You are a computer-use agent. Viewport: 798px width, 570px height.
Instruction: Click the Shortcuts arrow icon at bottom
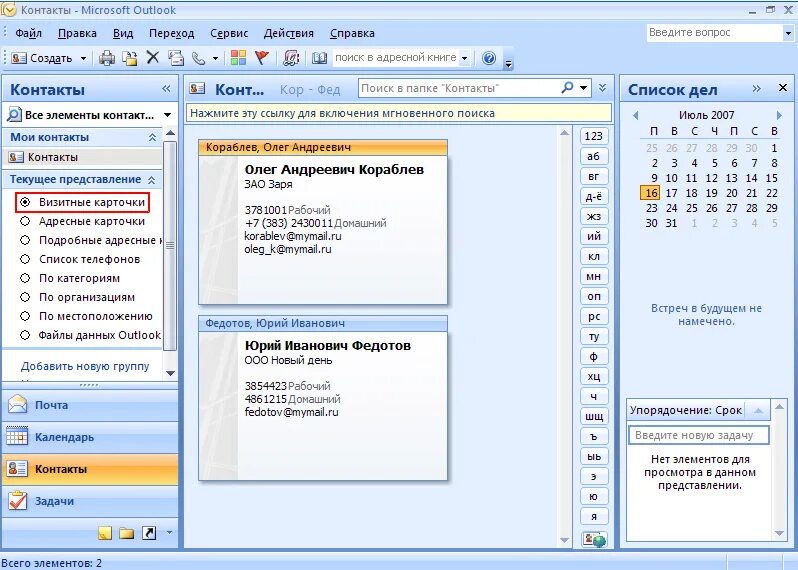click(149, 533)
